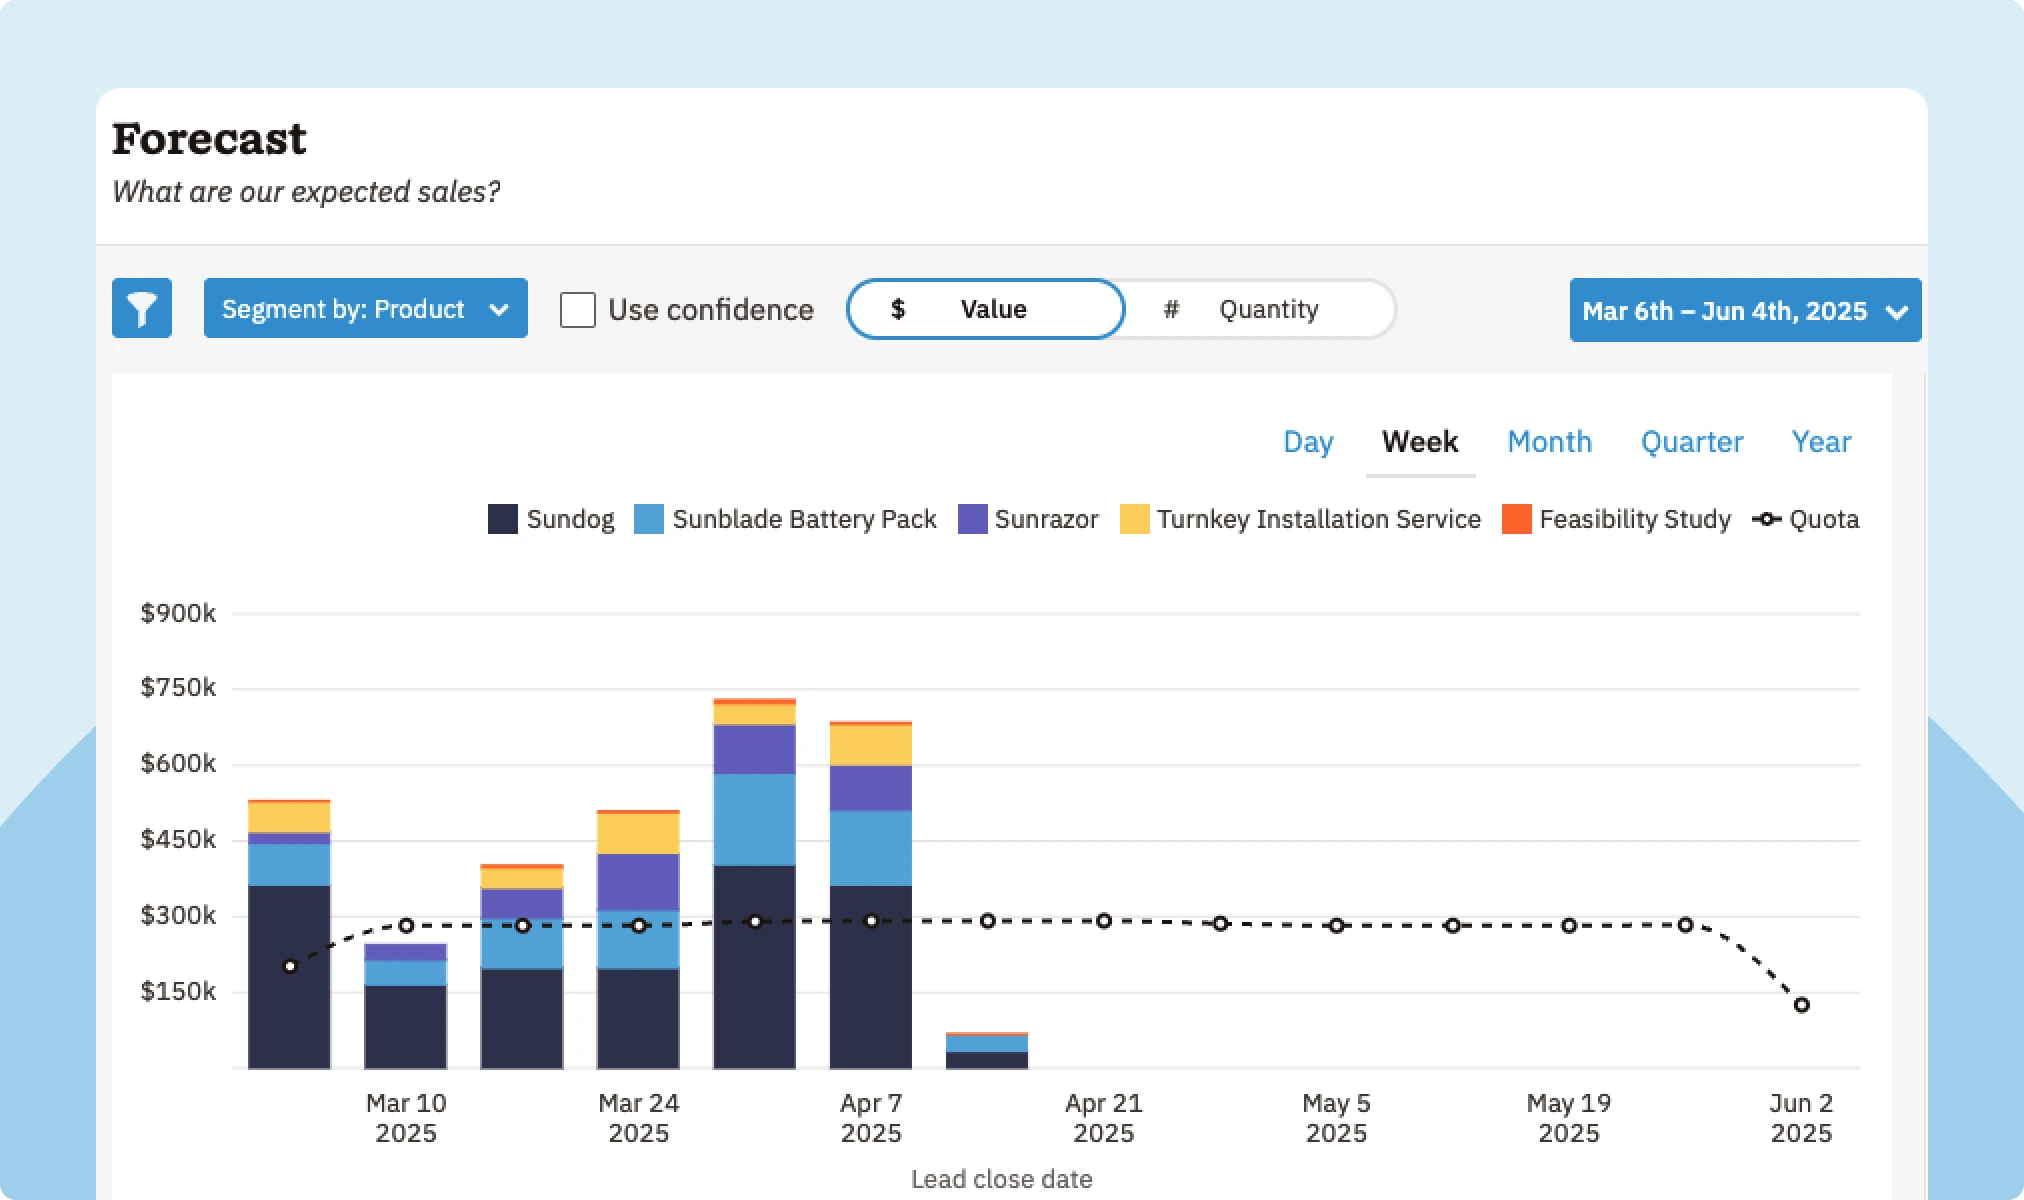Viewport: 2024px width, 1200px height.
Task: Click the Sunblade Battery Pack legend square
Action: (x=648, y=519)
